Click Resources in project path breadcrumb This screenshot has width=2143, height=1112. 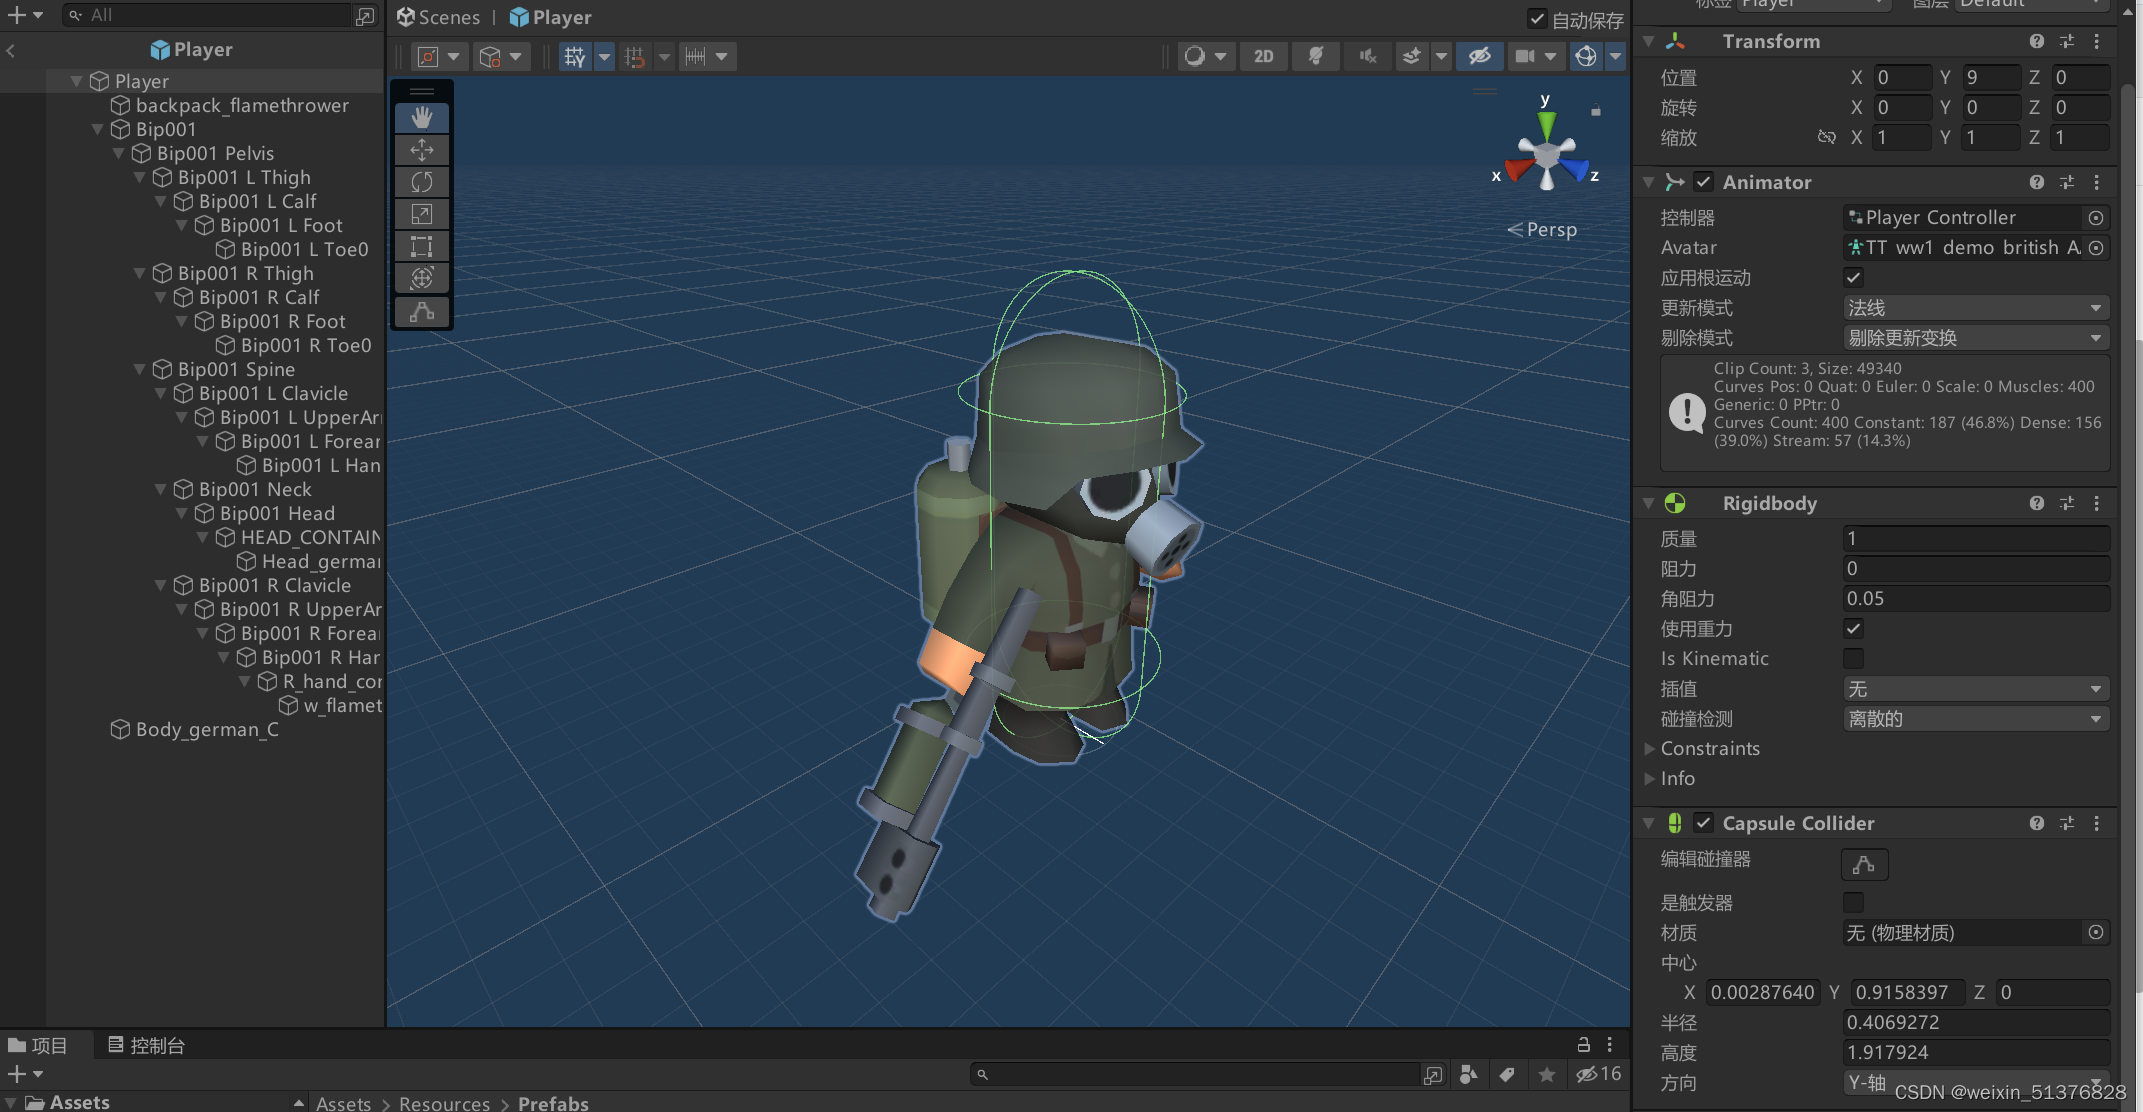coord(444,1103)
